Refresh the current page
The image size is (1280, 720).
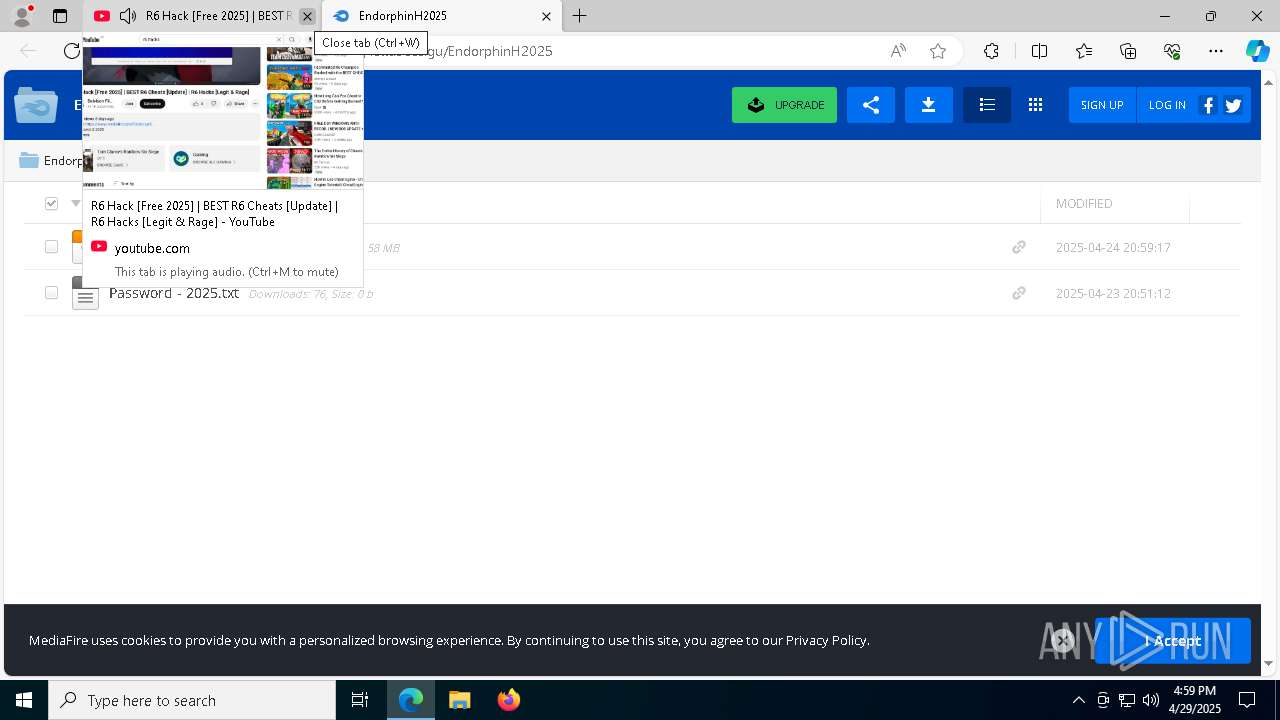[72, 51]
